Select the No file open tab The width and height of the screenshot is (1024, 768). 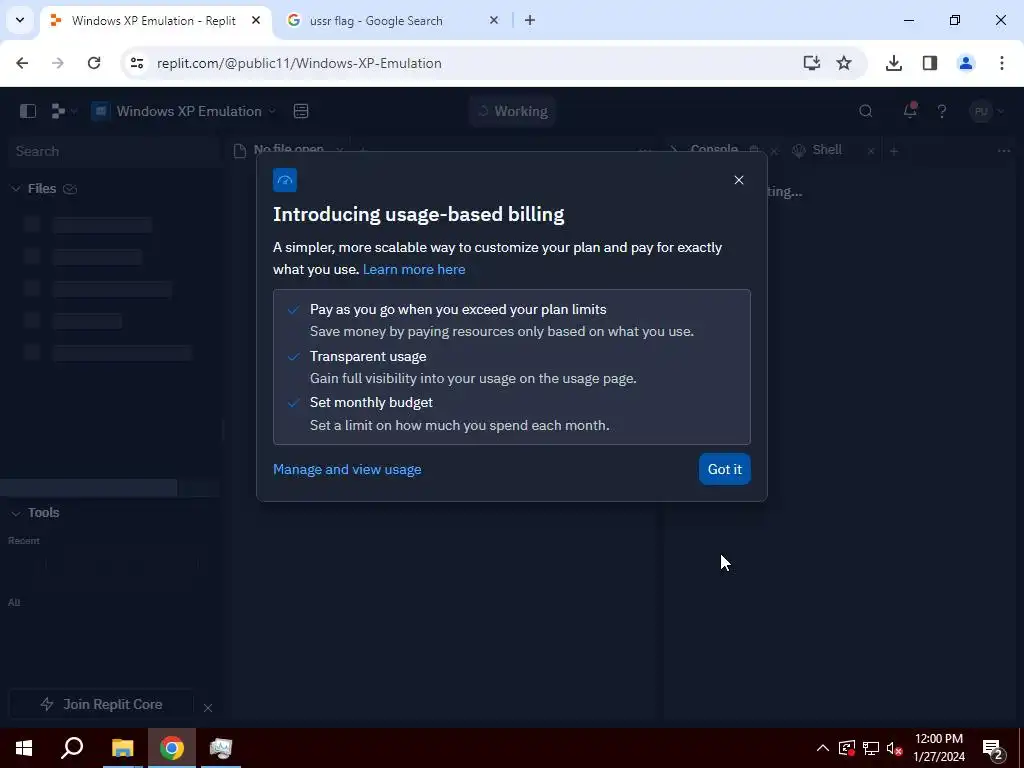tap(288, 150)
